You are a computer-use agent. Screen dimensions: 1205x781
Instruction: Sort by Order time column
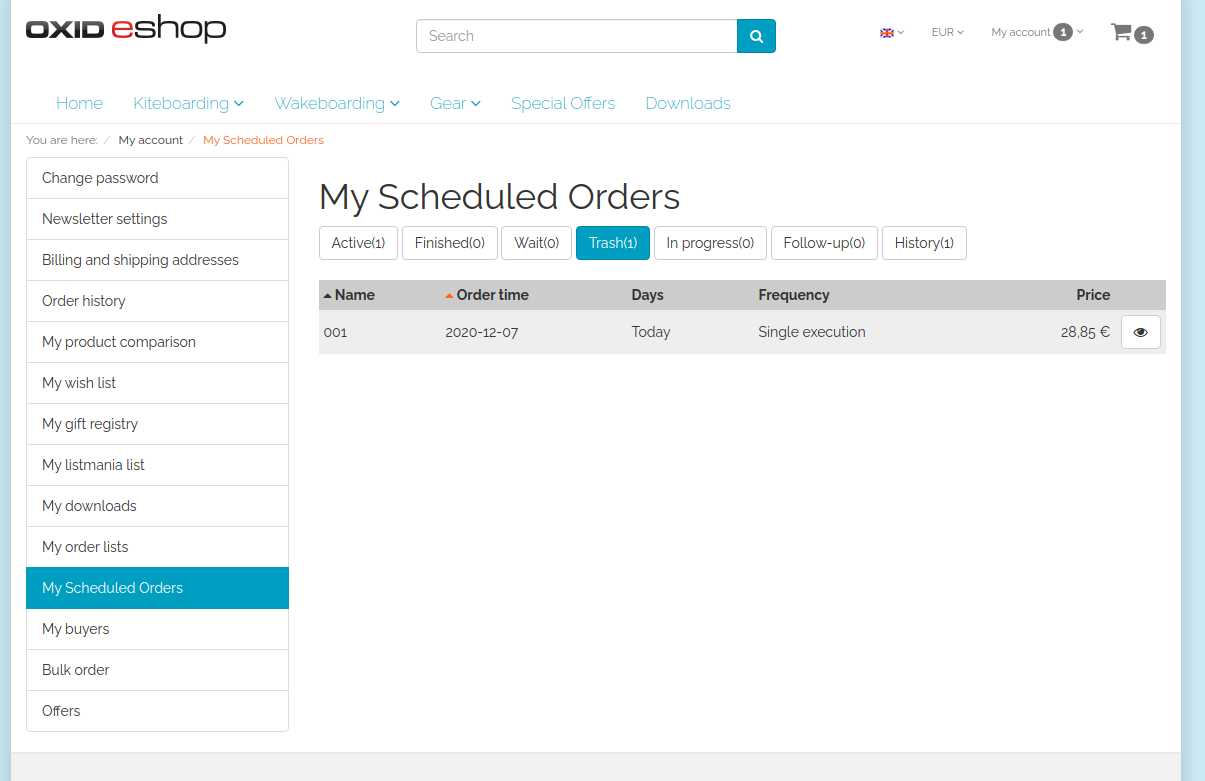coord(491,295)
